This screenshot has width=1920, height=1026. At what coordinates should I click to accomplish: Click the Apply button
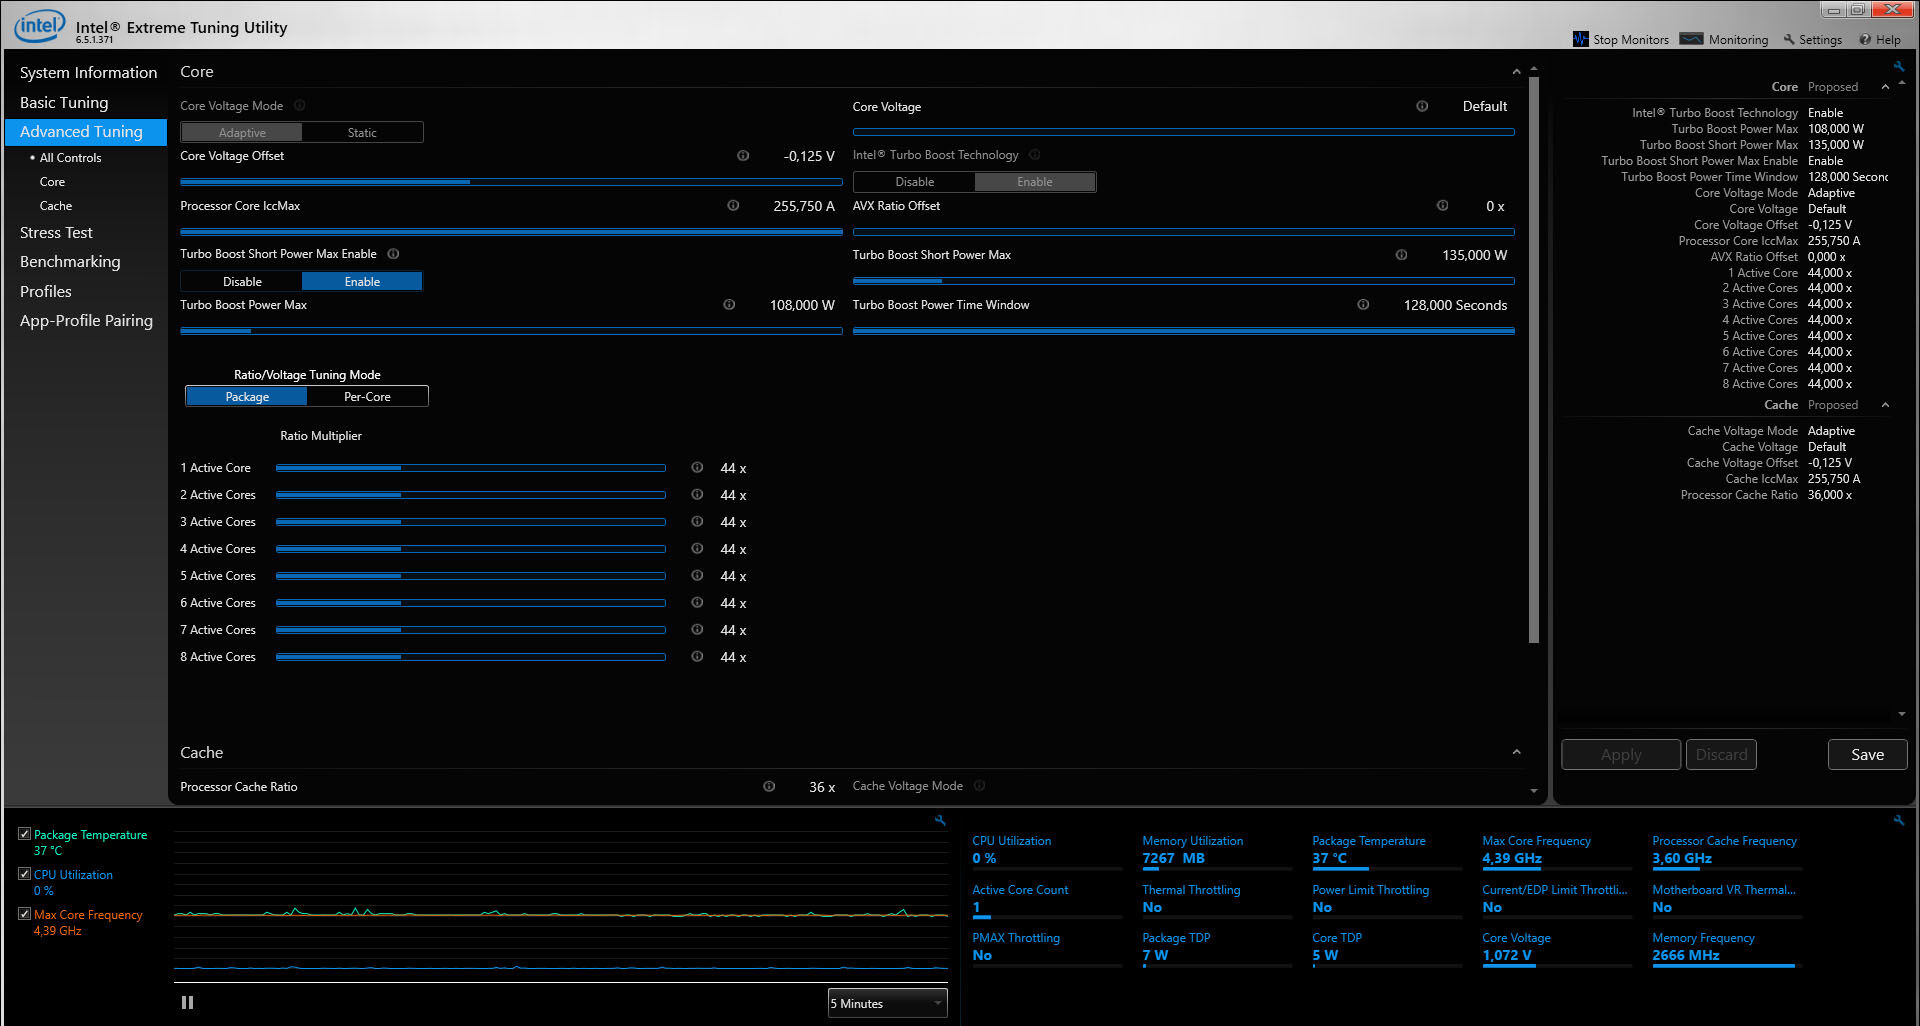pyautogui.click(x=1621, y=754)
